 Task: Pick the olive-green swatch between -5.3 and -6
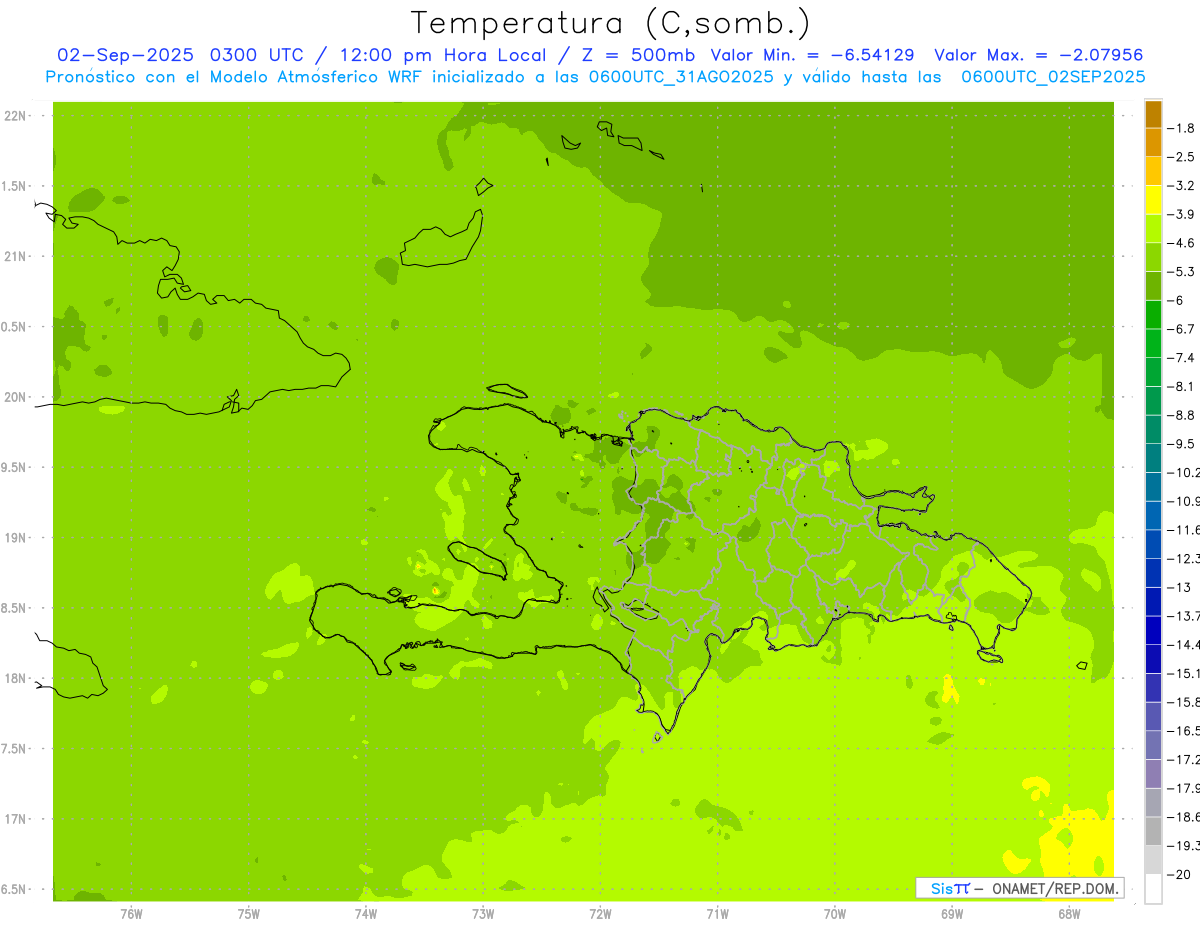[1153, 286]
